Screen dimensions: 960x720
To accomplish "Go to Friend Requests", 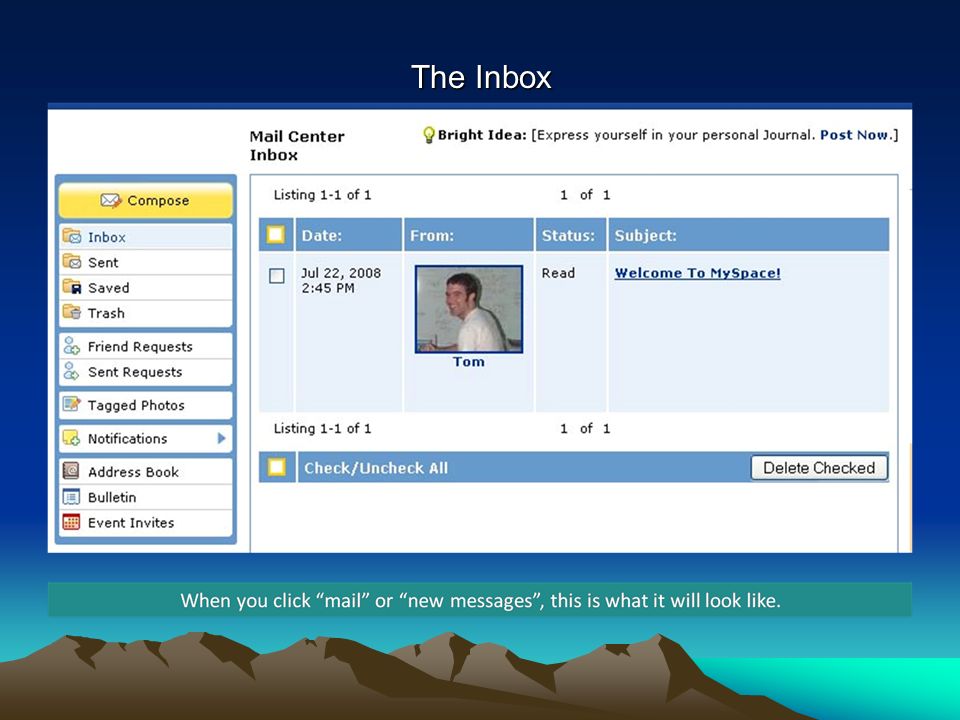I will [x=140, y=347].
